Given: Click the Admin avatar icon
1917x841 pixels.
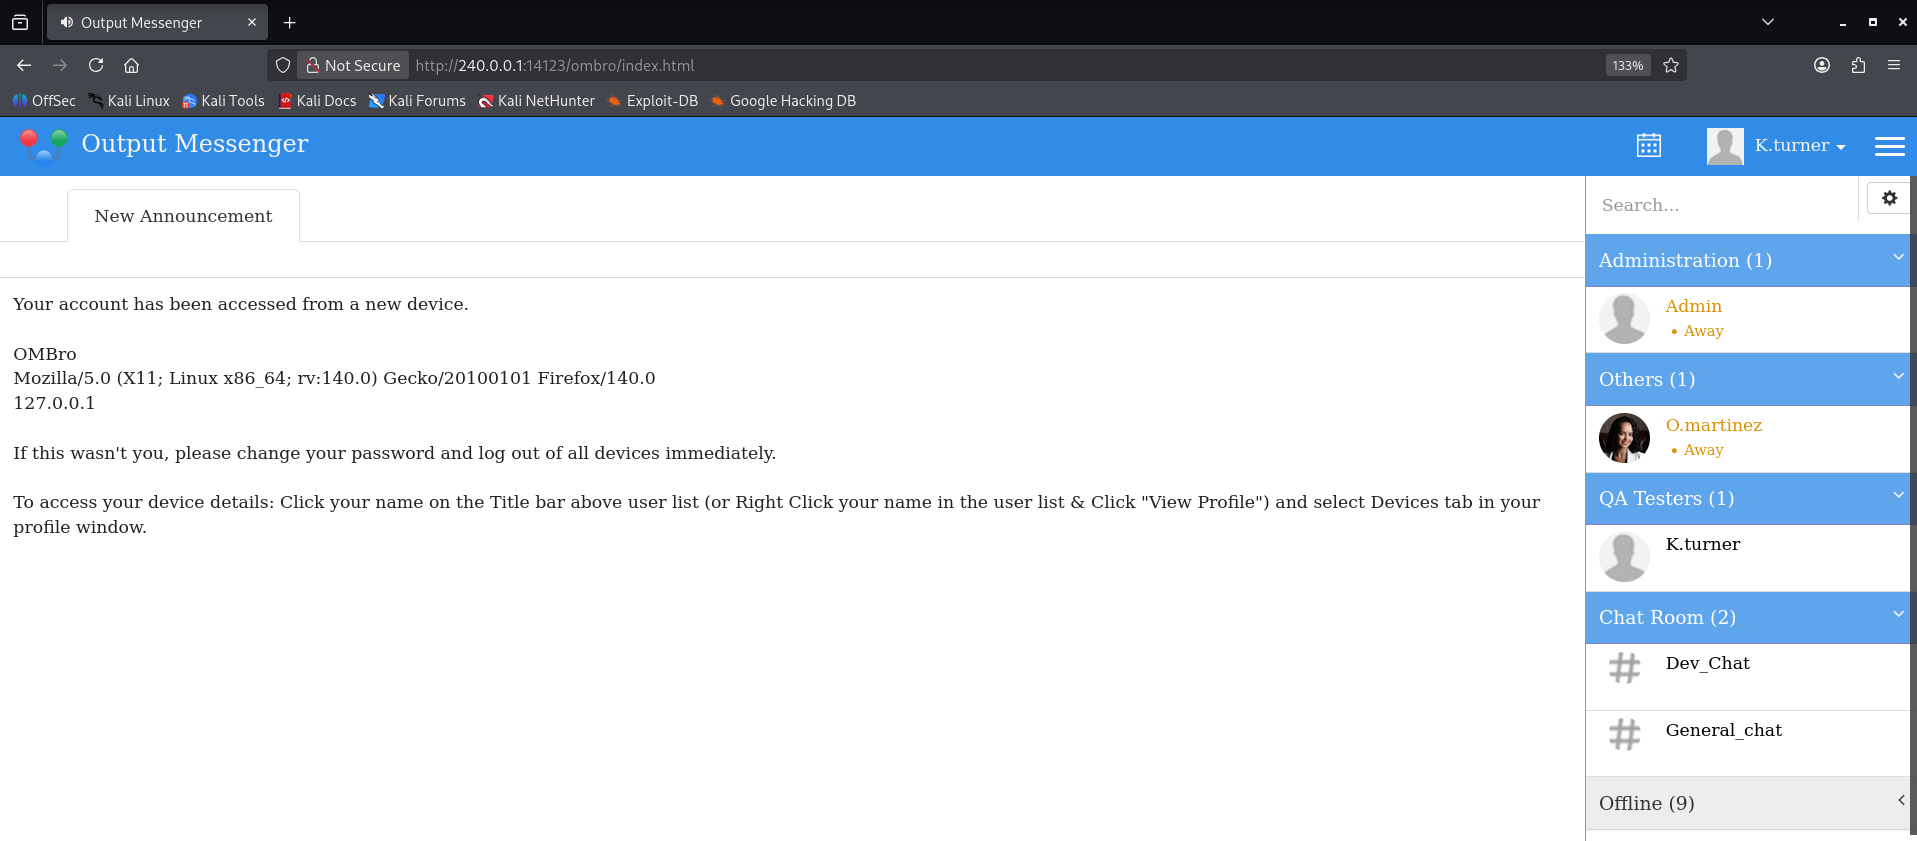Looking at the screenshot, I should 1624,319.
